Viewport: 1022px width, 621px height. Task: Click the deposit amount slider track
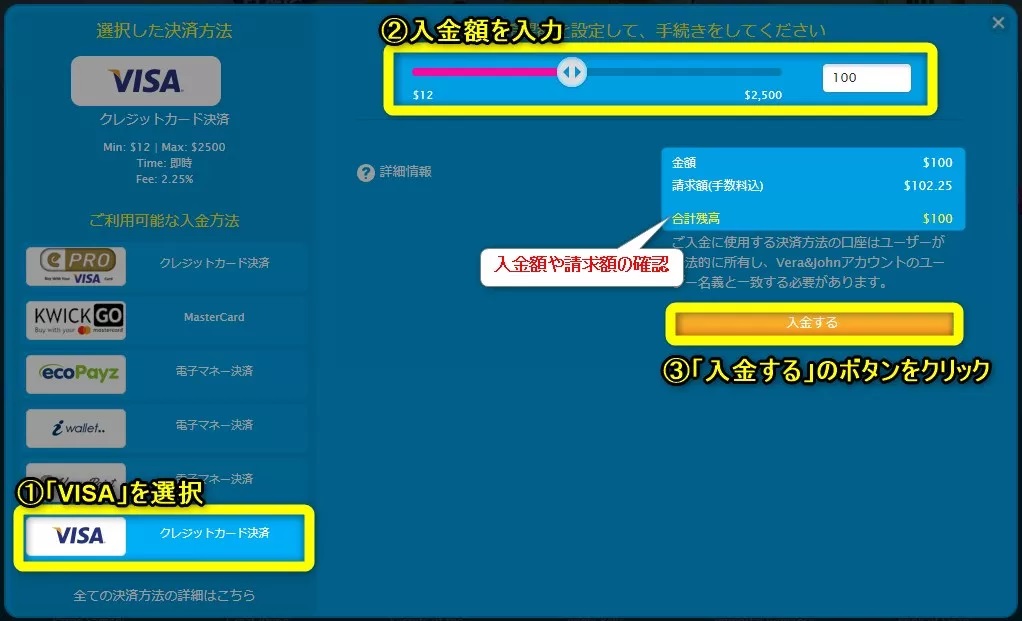point(596,72)
